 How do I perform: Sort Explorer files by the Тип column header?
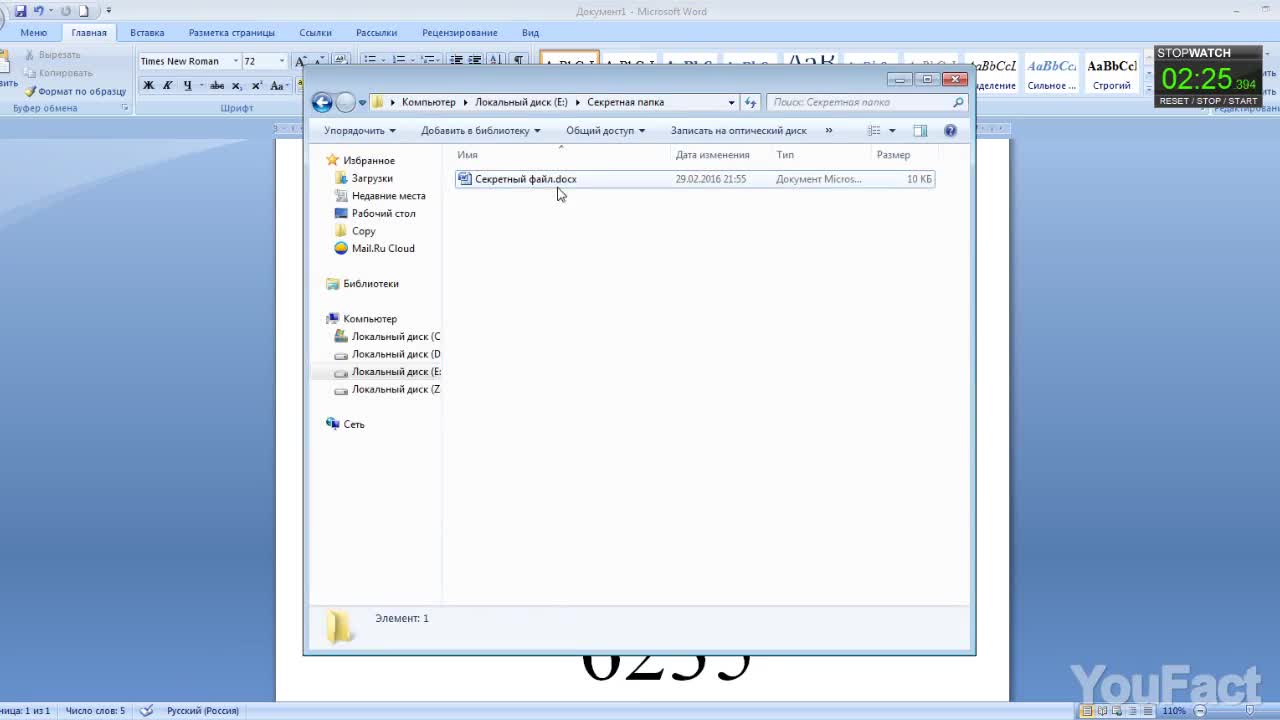coord(821,155)
